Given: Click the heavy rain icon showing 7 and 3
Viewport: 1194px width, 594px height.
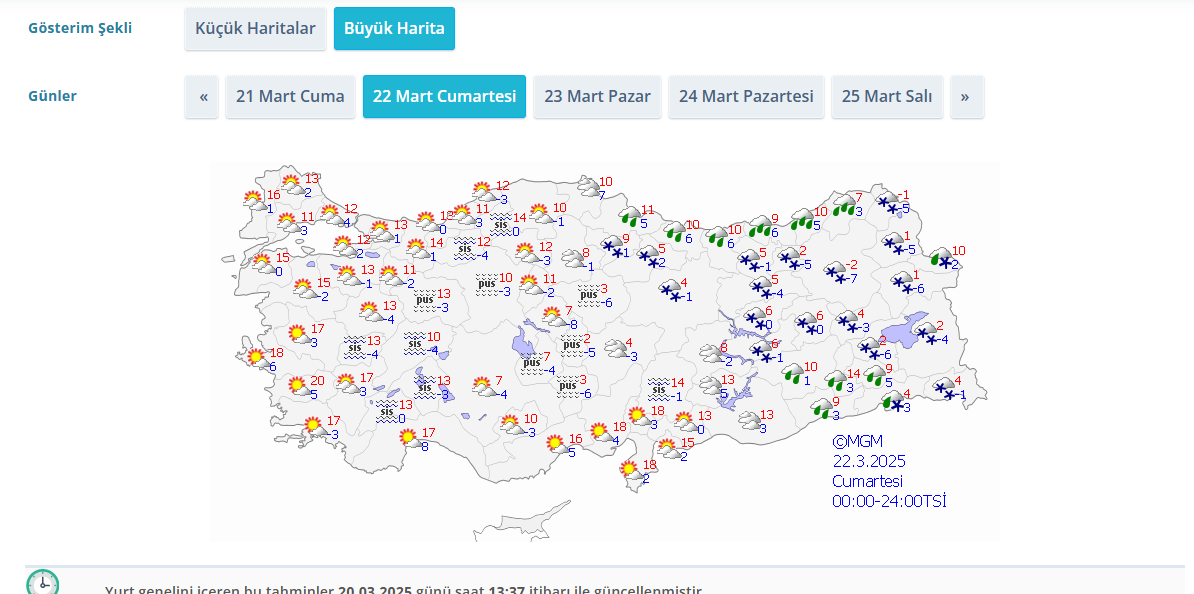Looking at the screenshot, I should 844,206.
